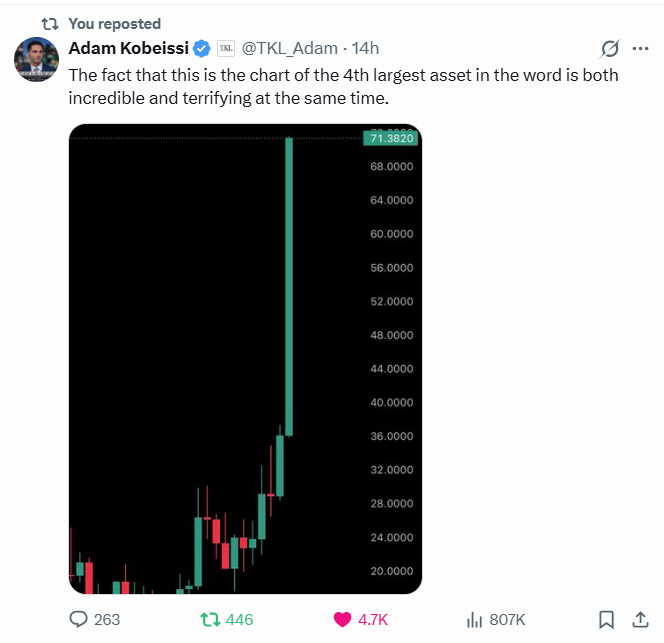Image resolution: width=664 pixels, height=643 pixels.
Task: Click the 807K views count
Action: pos(507,620)
